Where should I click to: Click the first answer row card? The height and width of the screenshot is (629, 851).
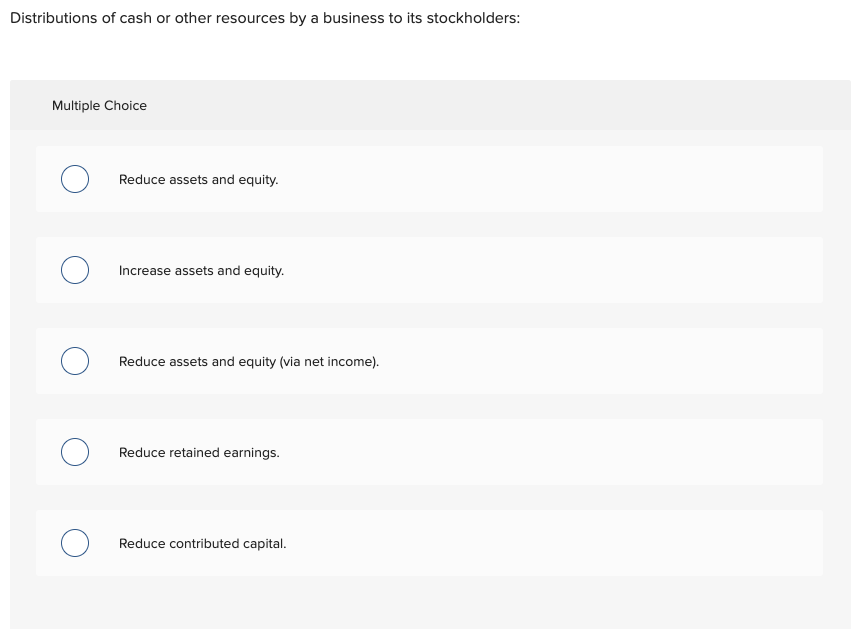[500, 179]
